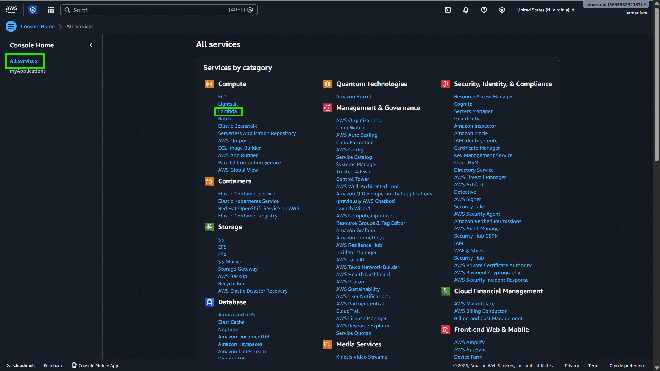
Task: Click the Storage category icon
Action: [x=209, y=227]
